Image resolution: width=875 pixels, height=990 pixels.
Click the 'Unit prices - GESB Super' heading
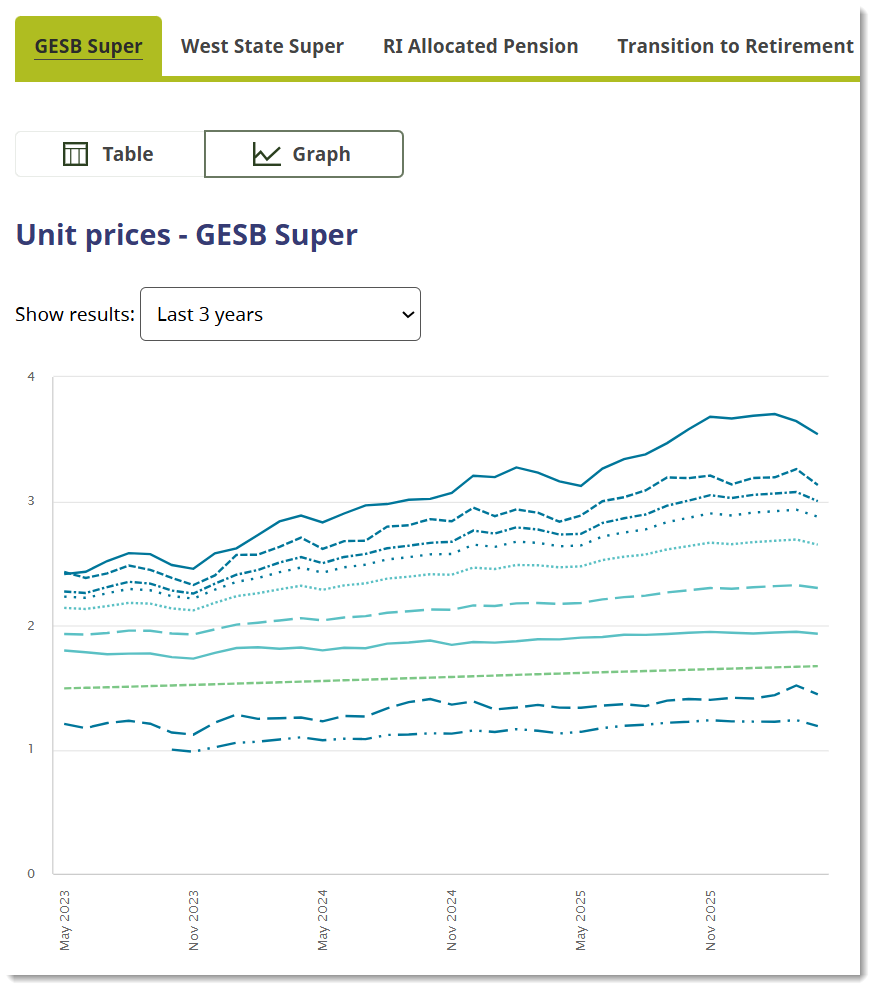coord(187,236)
